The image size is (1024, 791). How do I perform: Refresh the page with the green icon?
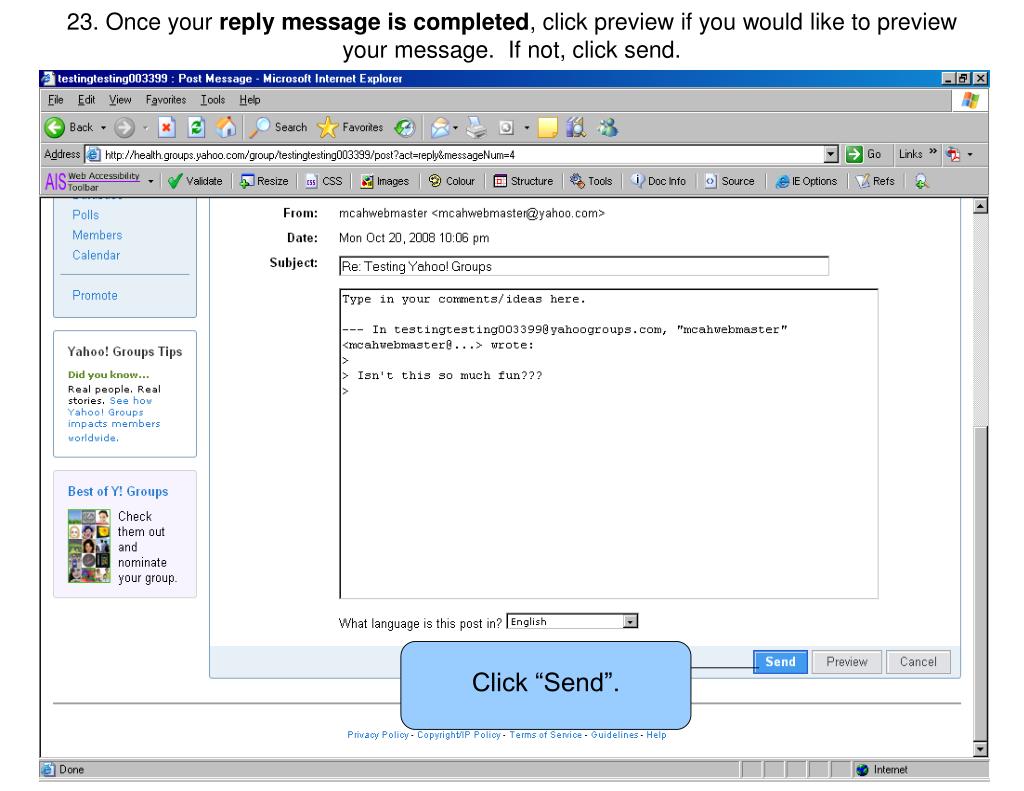tap(196, 127)
